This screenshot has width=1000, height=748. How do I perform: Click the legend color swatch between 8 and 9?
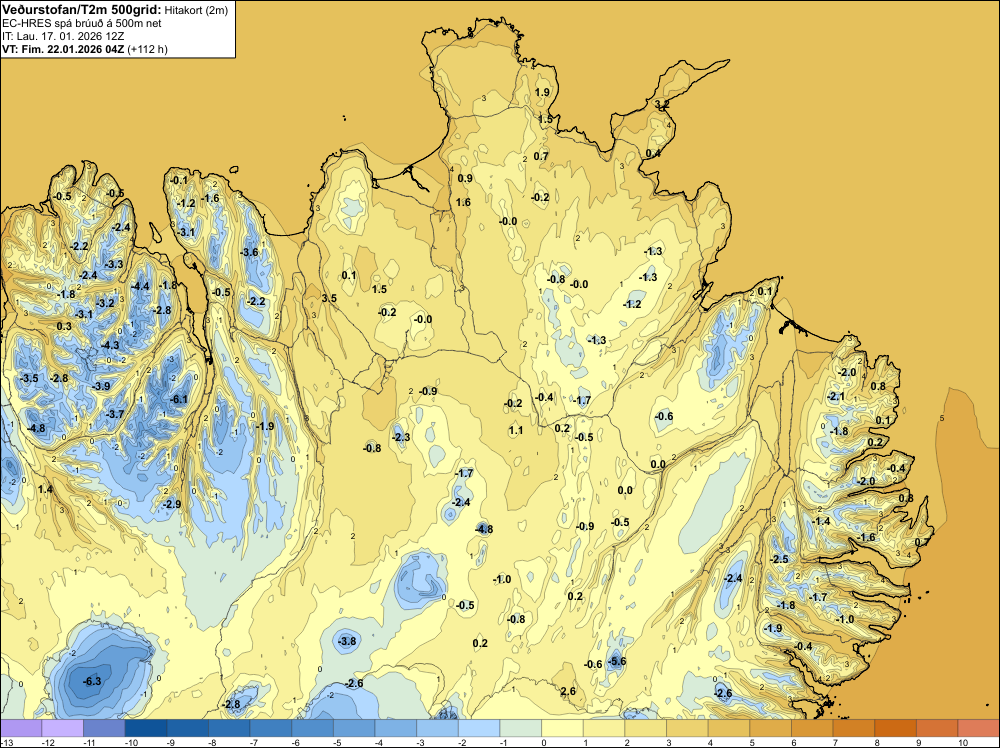[895, 728]
